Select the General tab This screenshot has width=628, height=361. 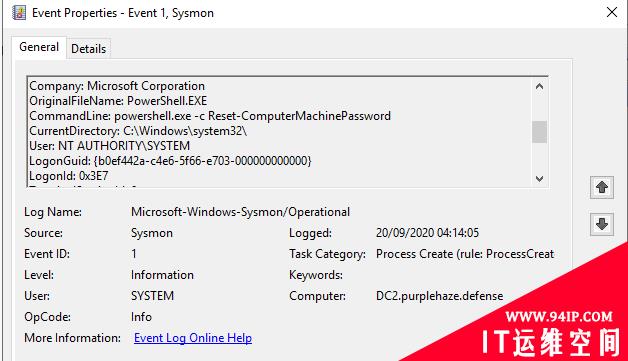(x=39, y=47)
